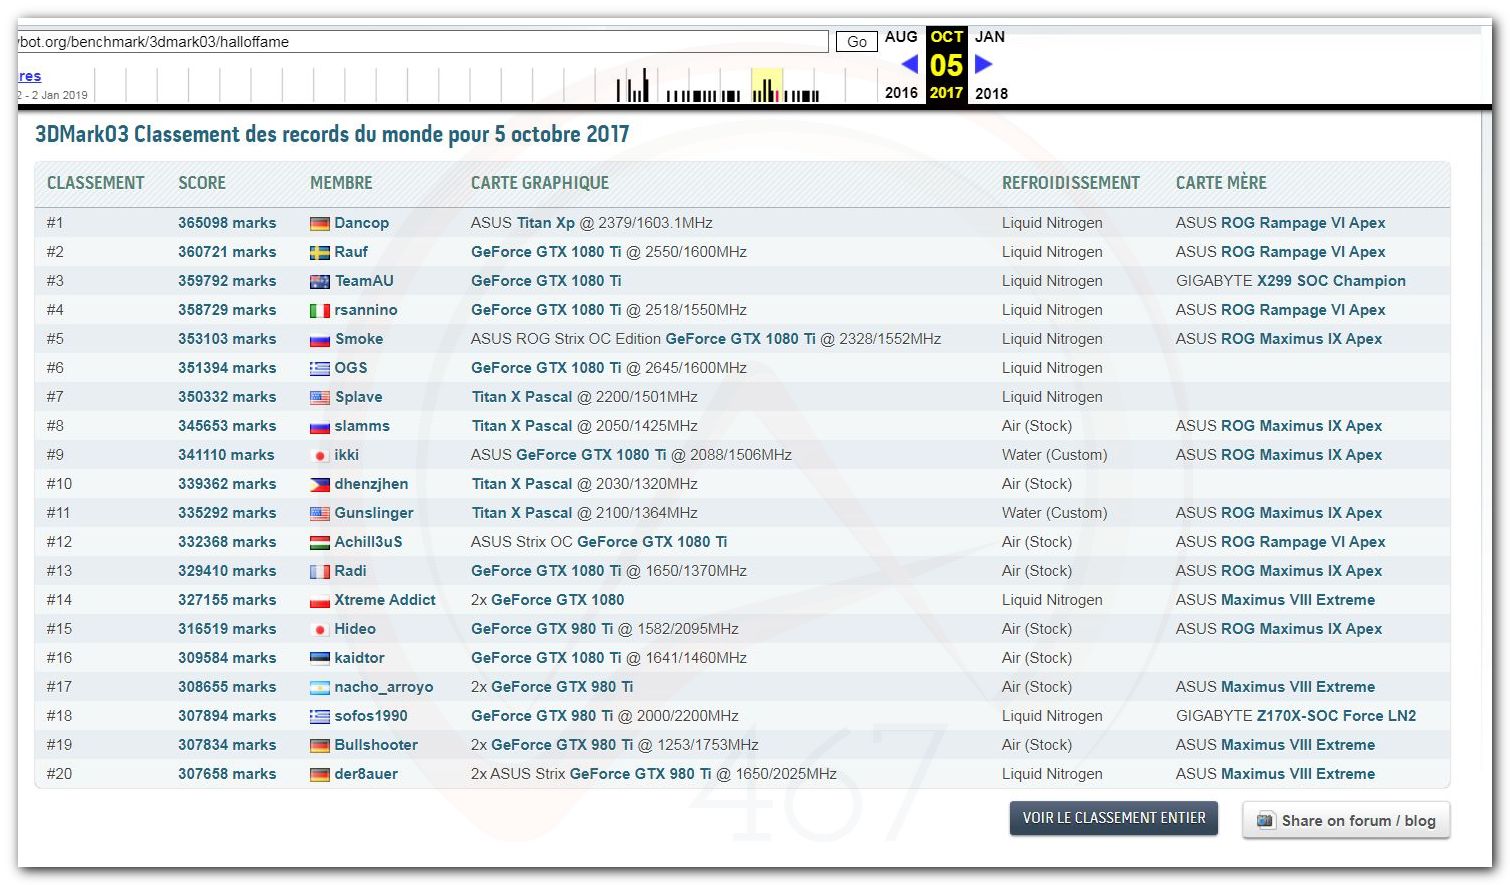The width and height of the screenshot is (1510, 885).
Task: Click the CARTE GRAPHIQUE column header
Action: (540, 183)
